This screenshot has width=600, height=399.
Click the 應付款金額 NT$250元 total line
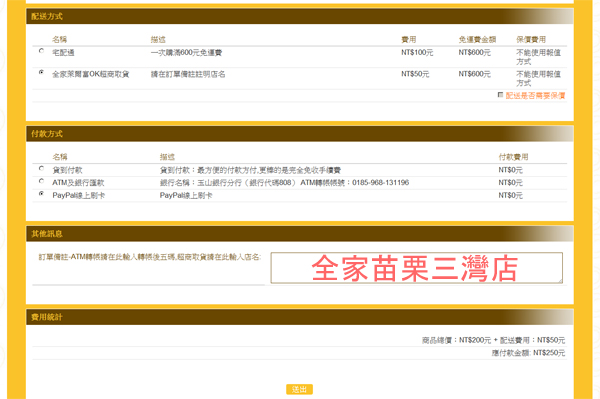click(x=528, y=353)
